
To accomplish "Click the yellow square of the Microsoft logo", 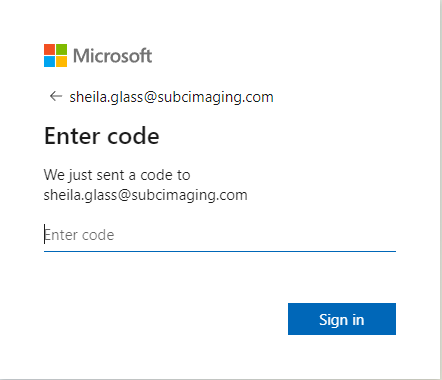I will pos(61,61).
